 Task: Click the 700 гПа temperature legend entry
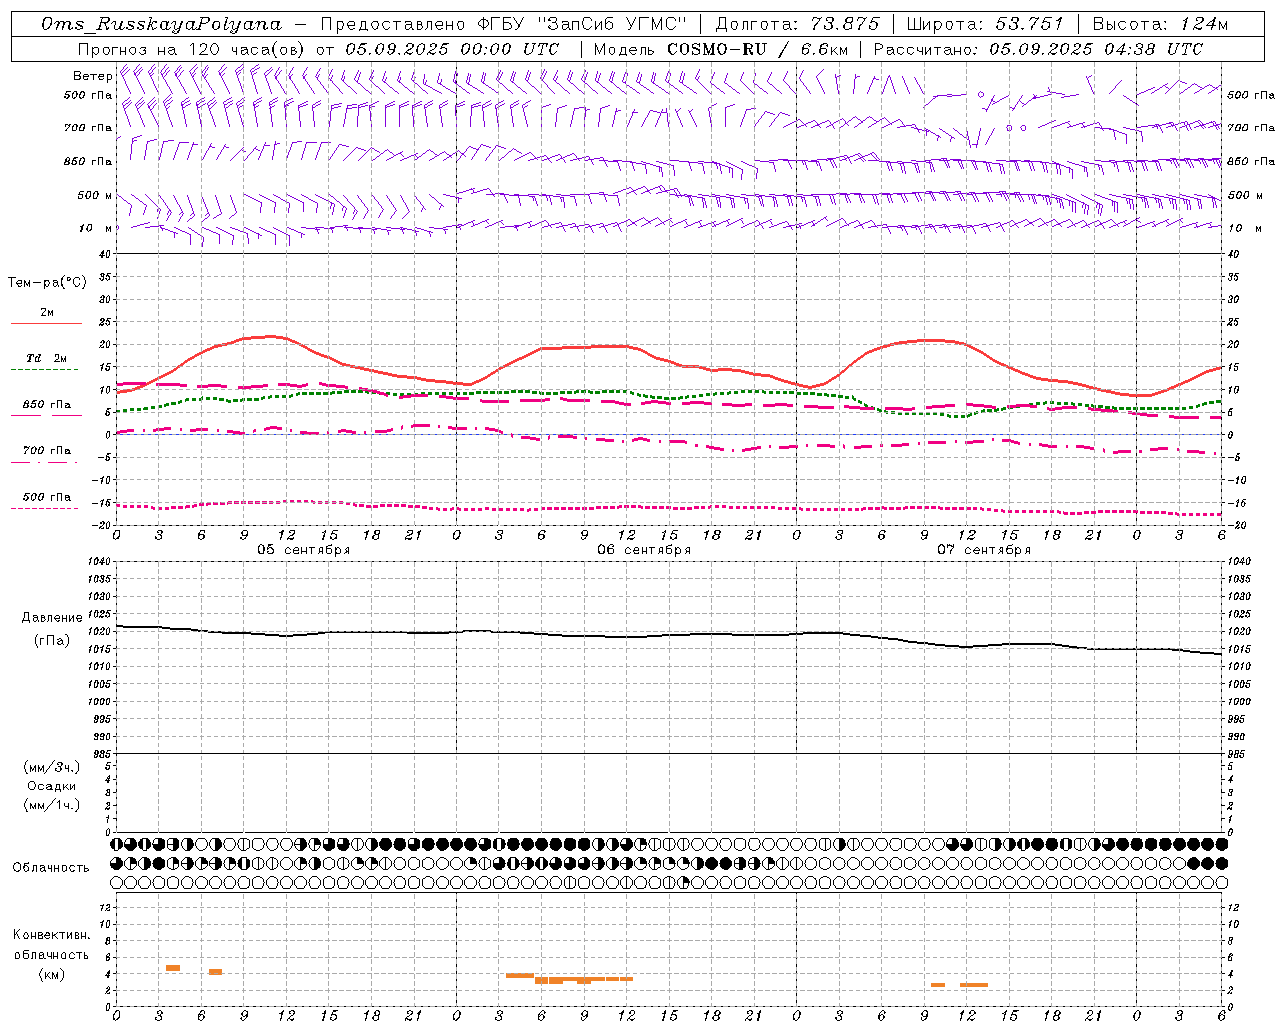[46, 454]
